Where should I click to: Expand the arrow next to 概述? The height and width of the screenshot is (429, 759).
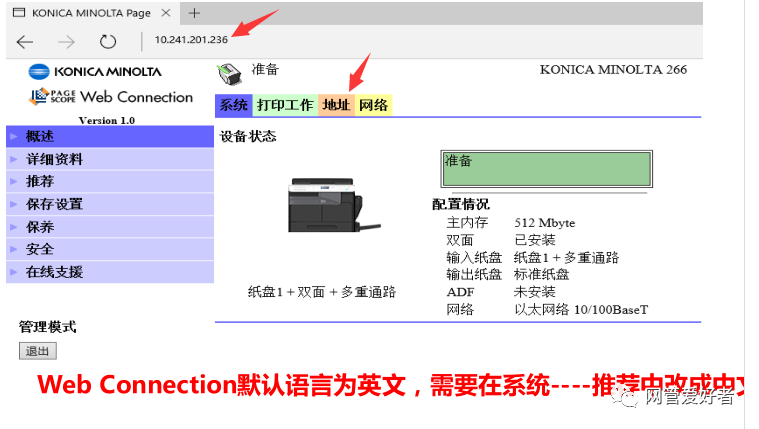[x=14, y=137]
